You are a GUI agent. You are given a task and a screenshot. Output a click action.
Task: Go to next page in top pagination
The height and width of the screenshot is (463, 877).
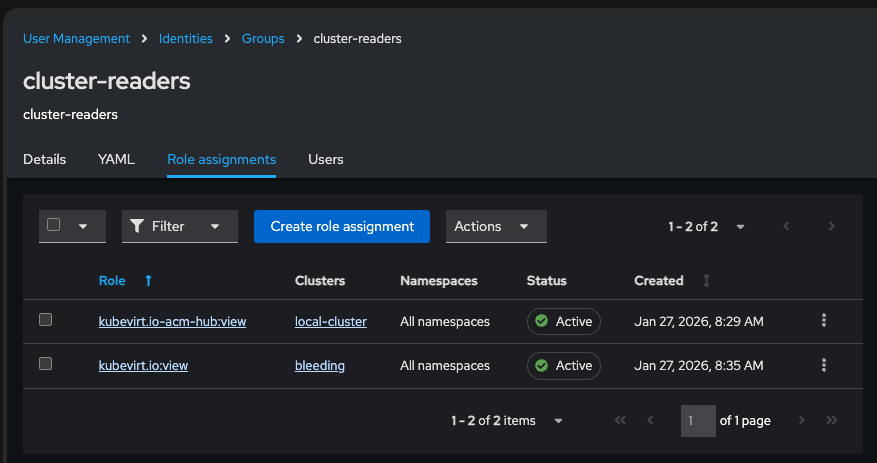click(831, 227)
